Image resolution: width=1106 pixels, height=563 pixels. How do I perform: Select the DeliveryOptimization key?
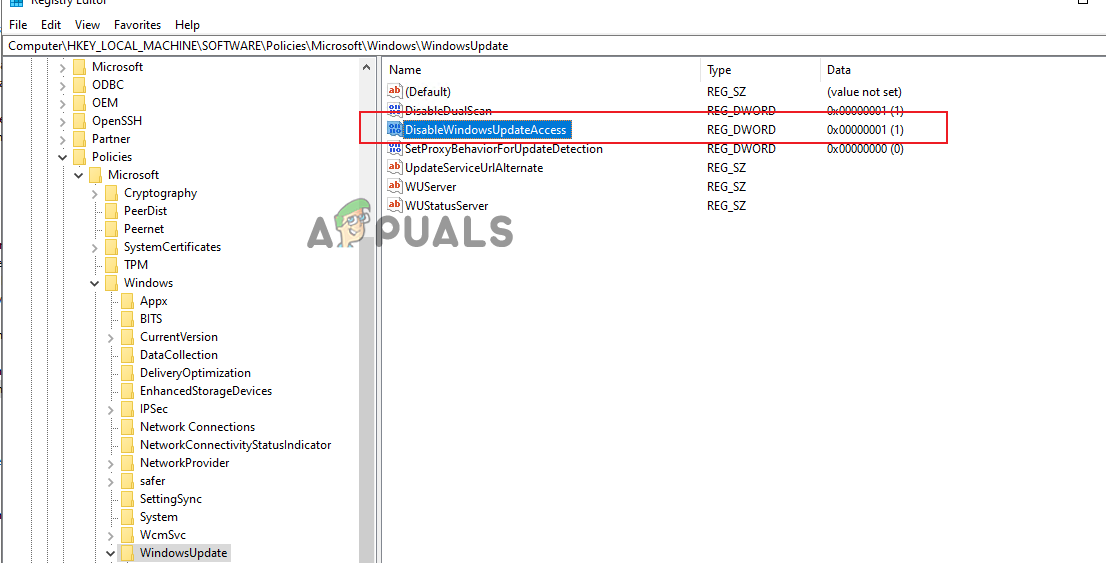[195, 373]
